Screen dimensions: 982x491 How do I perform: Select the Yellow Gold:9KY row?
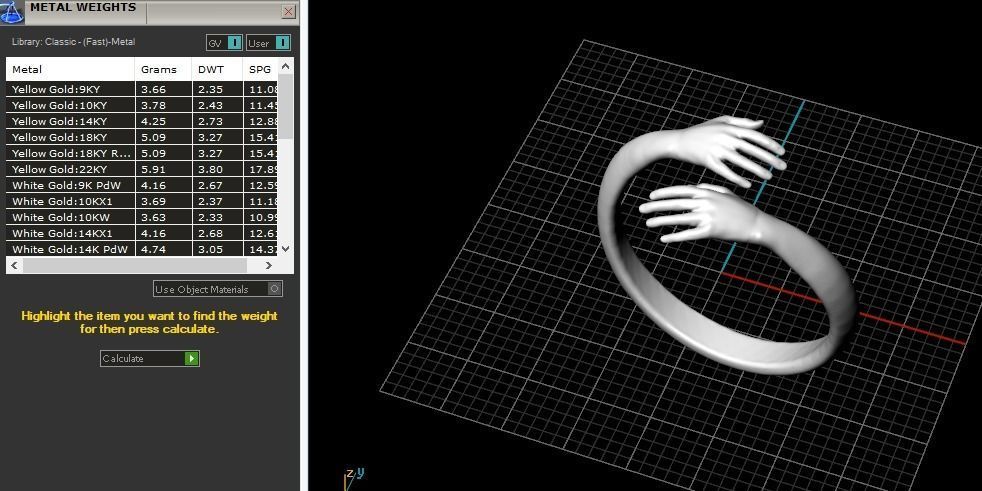coord(142,90)
